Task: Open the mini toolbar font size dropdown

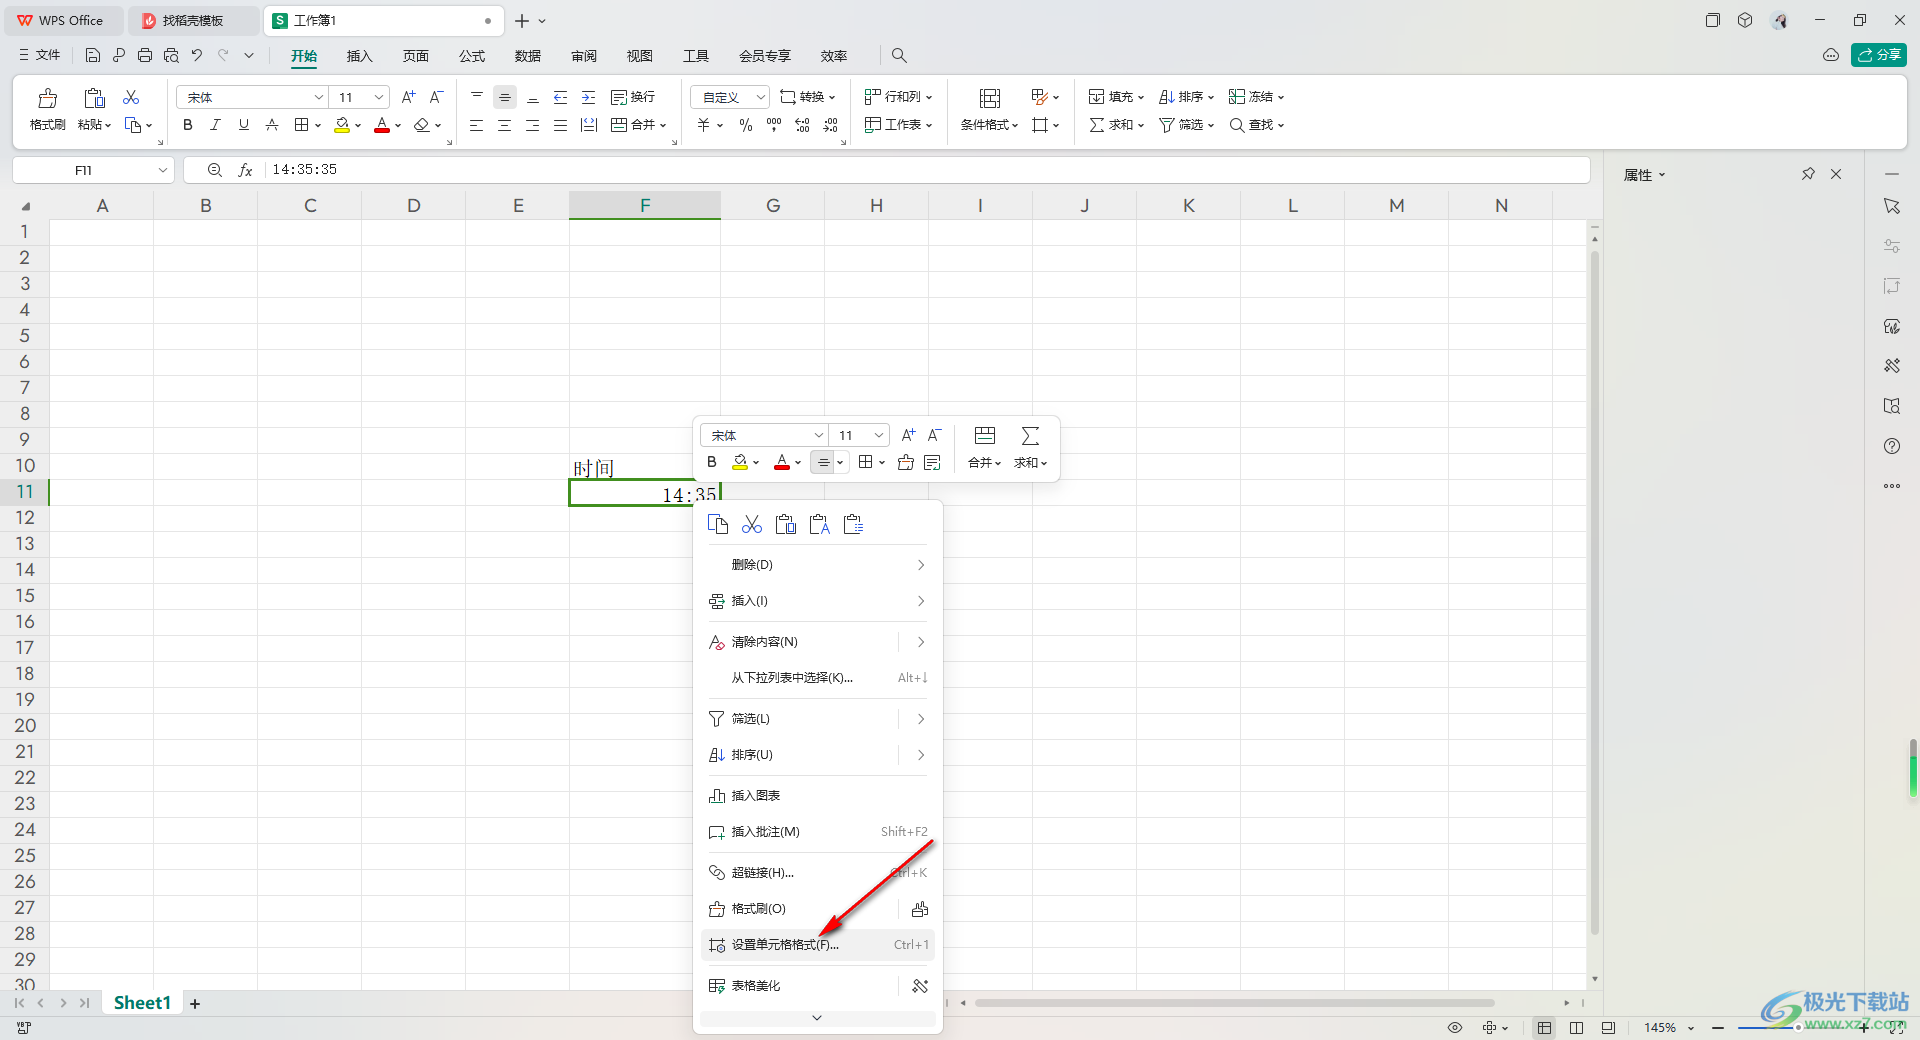Action: (x=879, y=435)
